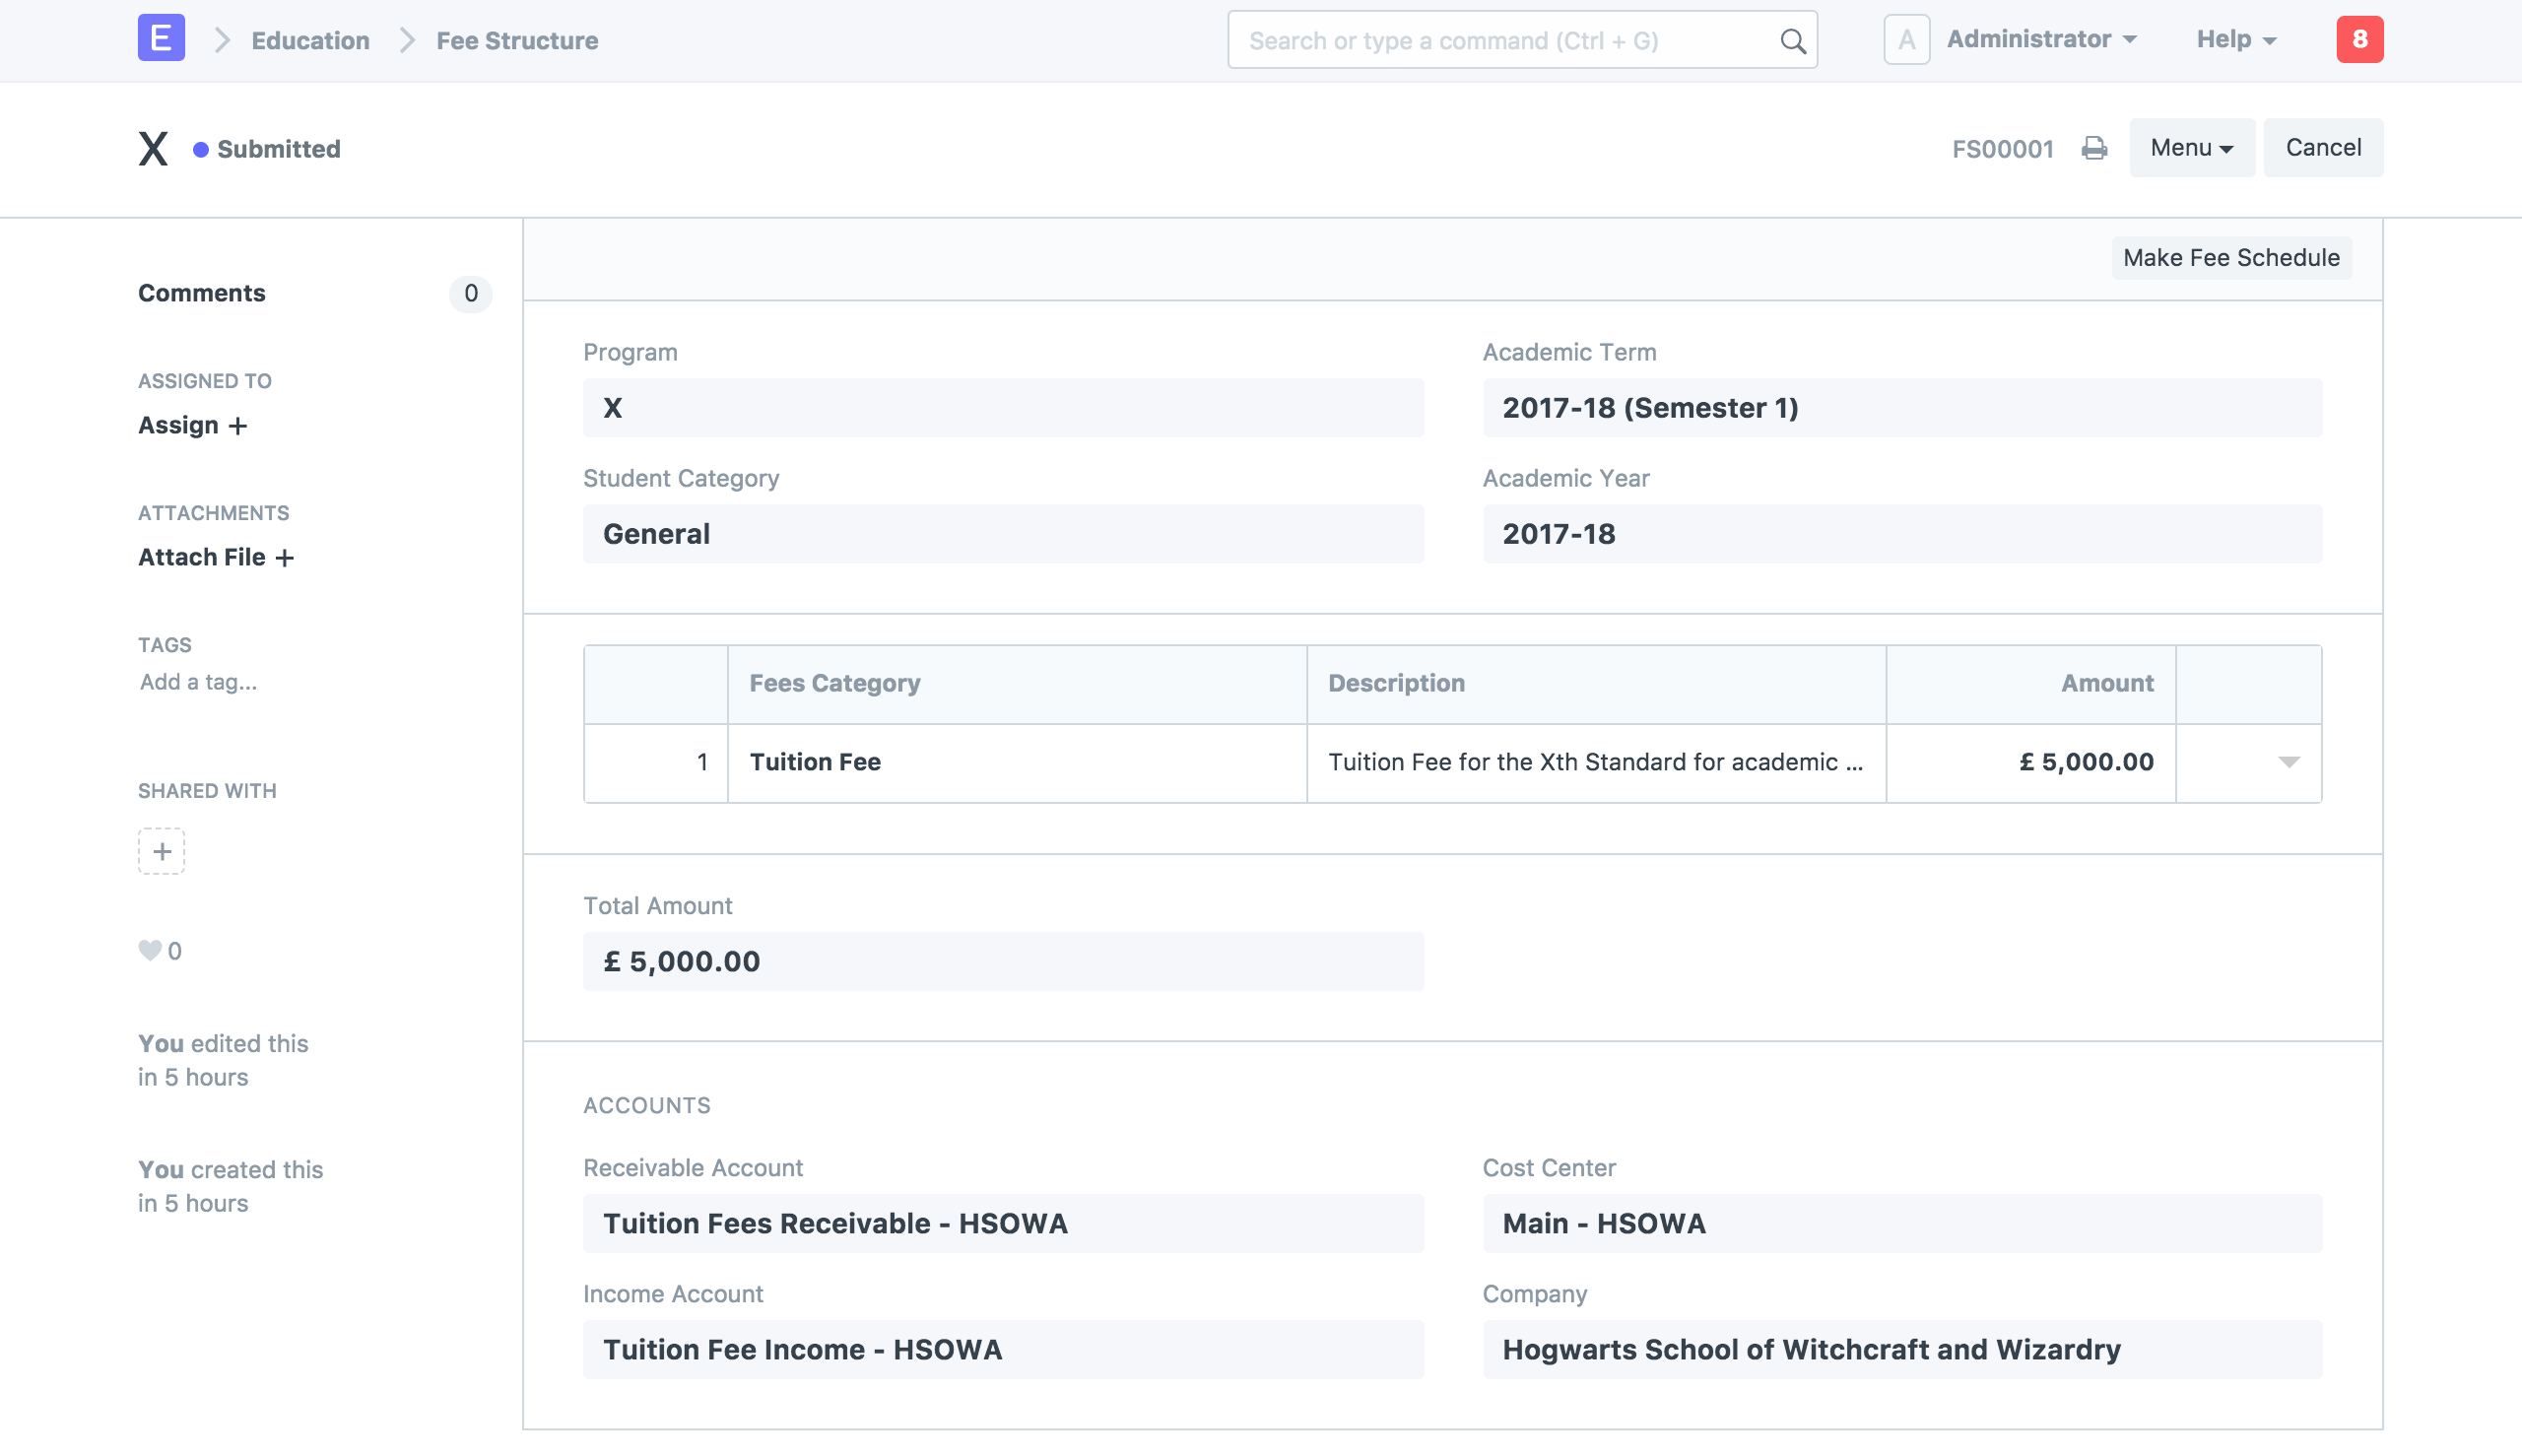Image resolution: width=2522 pixels, height=1456 pixels.
Task: Click the Add a tag field
Action: [x=199, y=682]
